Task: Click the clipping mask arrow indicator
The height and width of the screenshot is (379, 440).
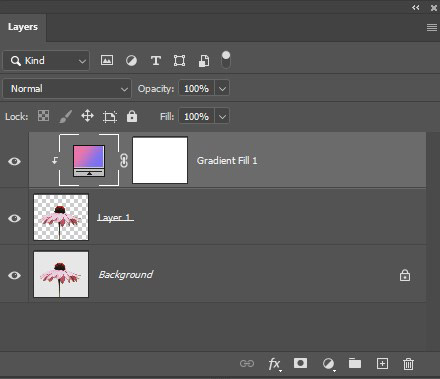Action: [x=55, y=161]
